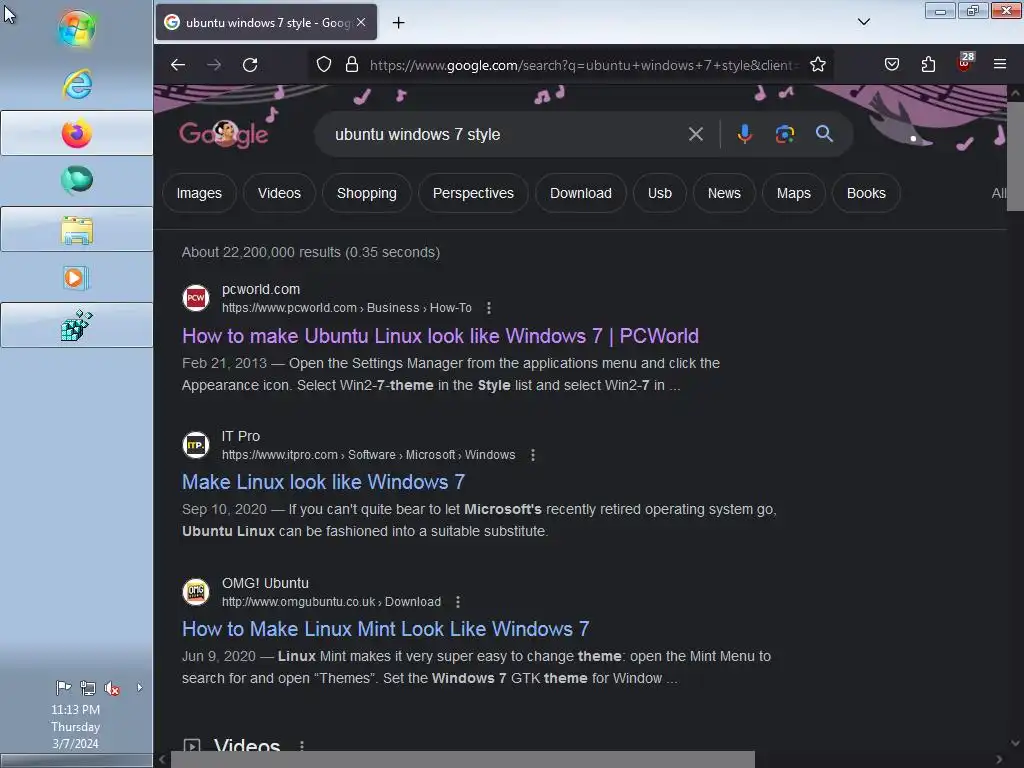1024x768 pixels.
Task: Bookmark this page with the star icon
Action: click(x=818, y=65)
